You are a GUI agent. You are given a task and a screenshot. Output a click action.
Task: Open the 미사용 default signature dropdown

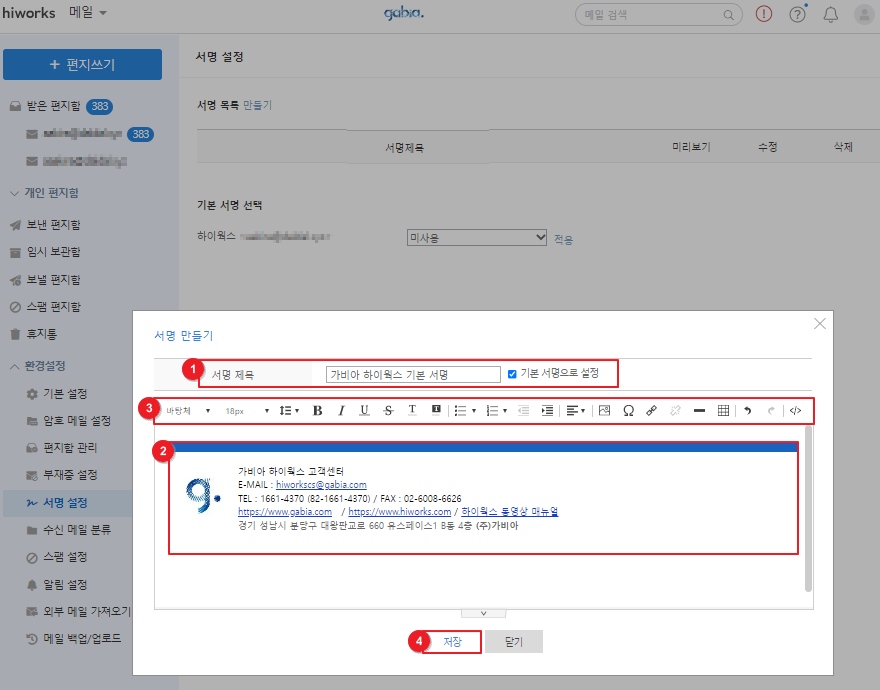[x=476, y=237]
